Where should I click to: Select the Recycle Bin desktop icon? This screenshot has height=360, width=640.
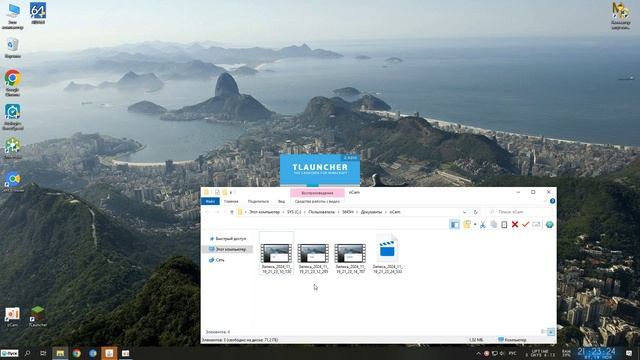pyautogui.click(x=13, y=48)
